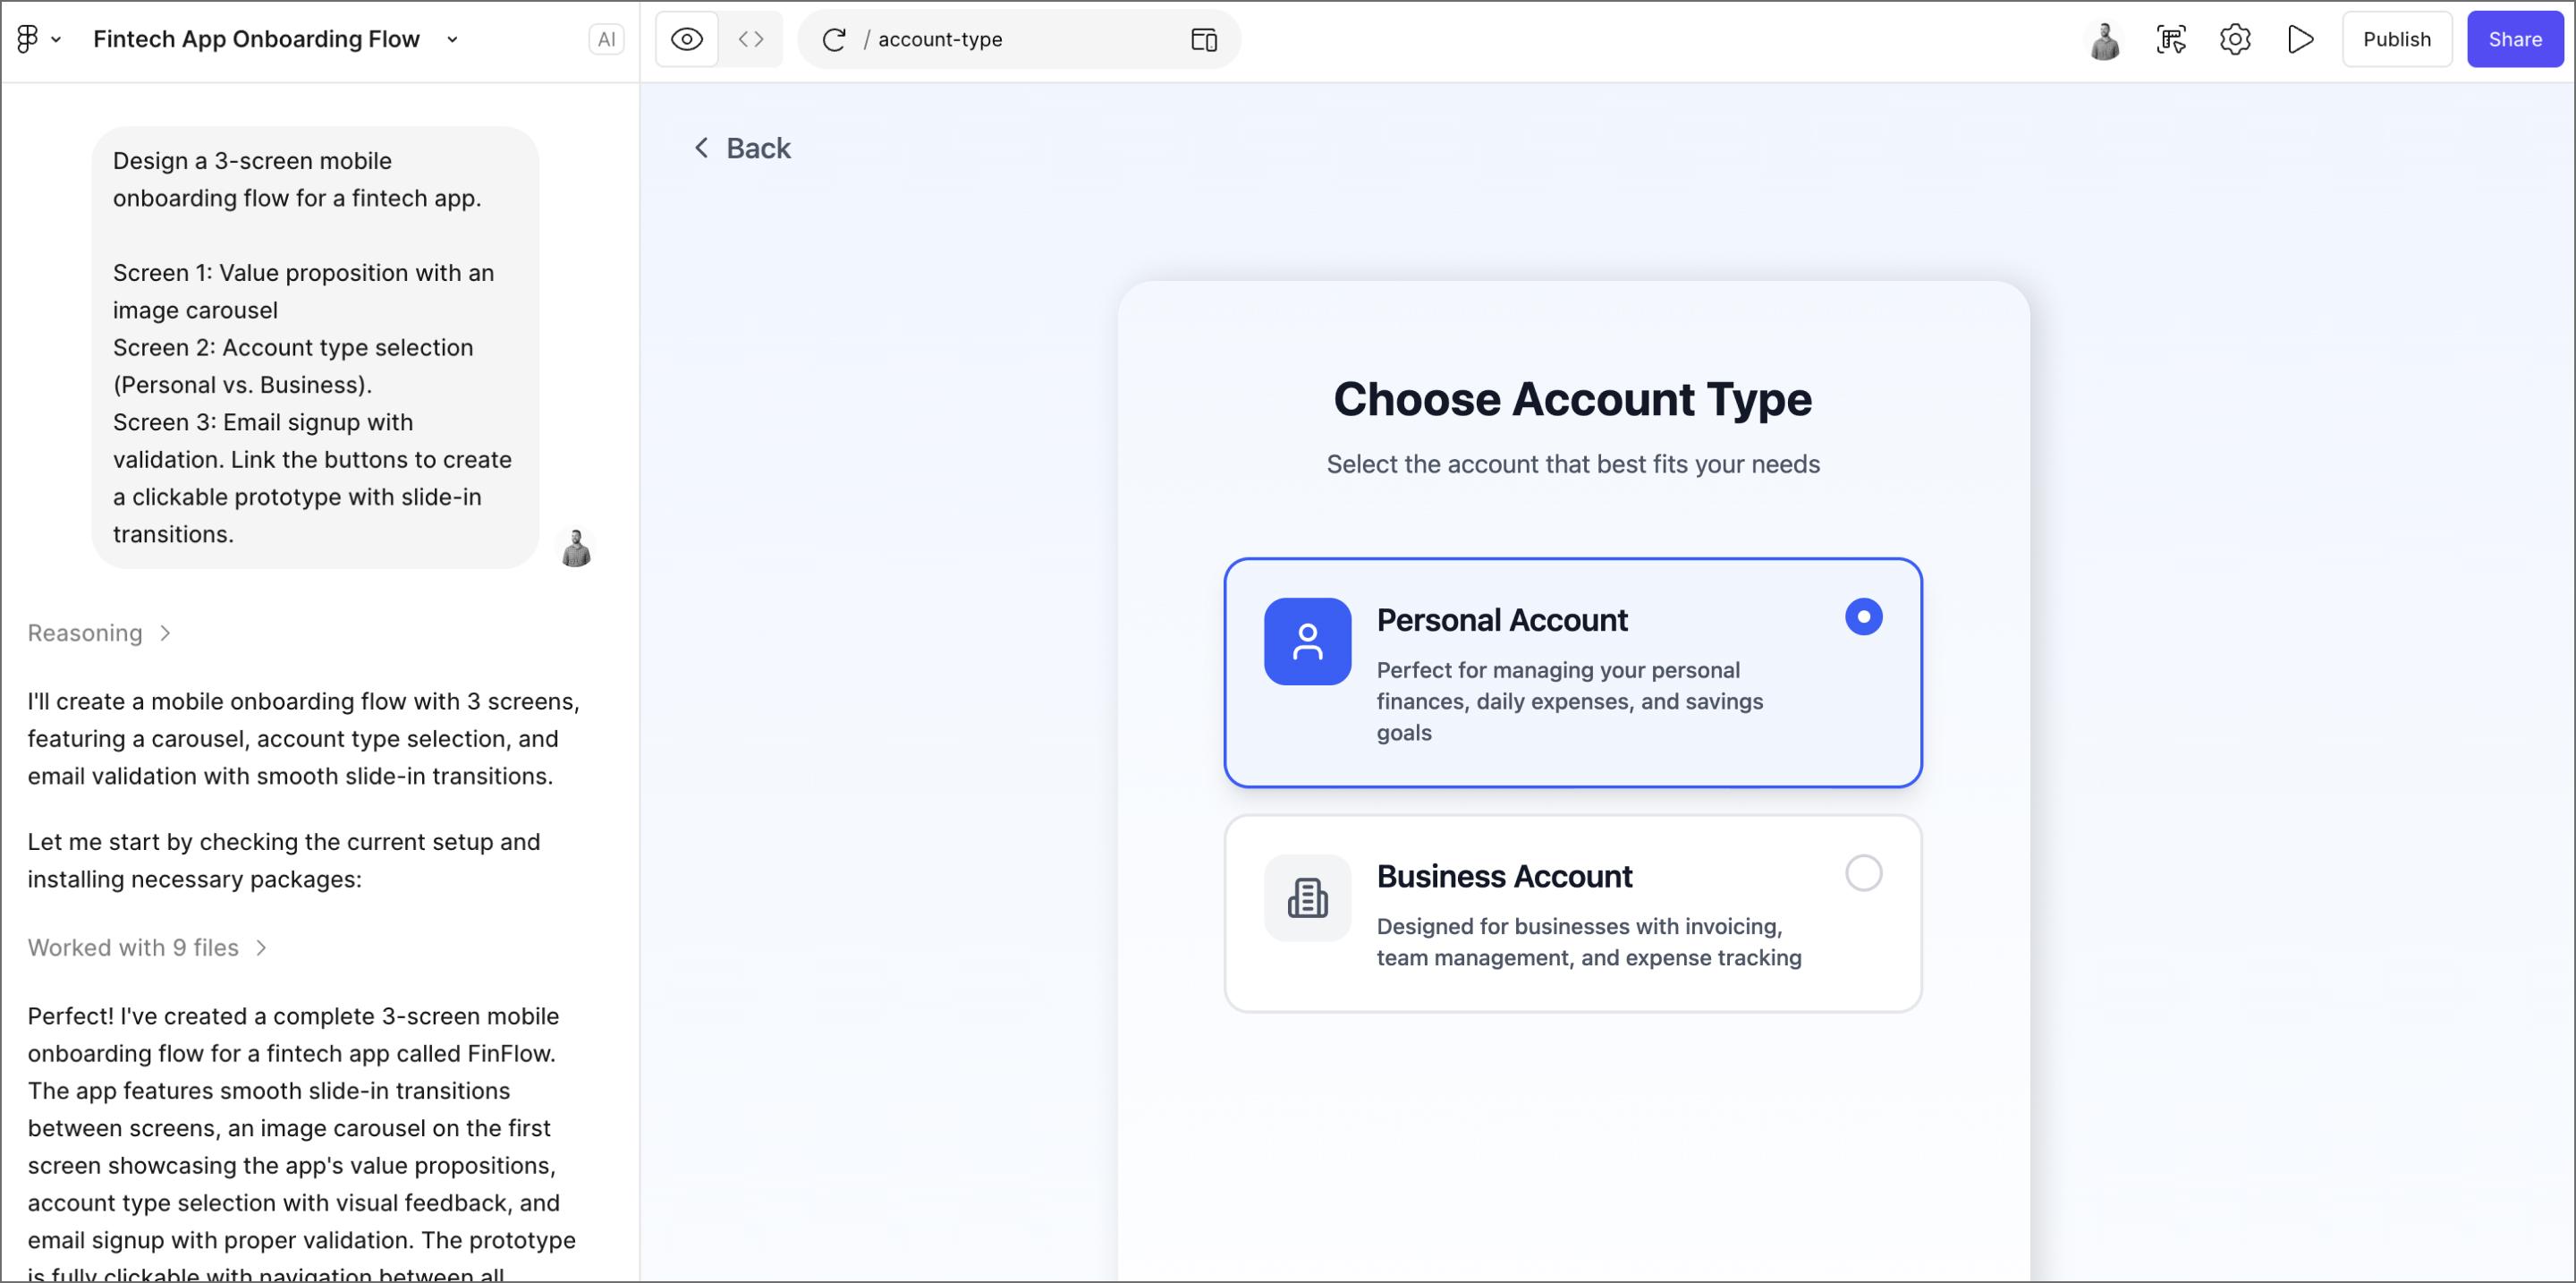Screen dimensions: 2576x1283
Task: Go back using the Back link
Action: click(x=742, y=148)
